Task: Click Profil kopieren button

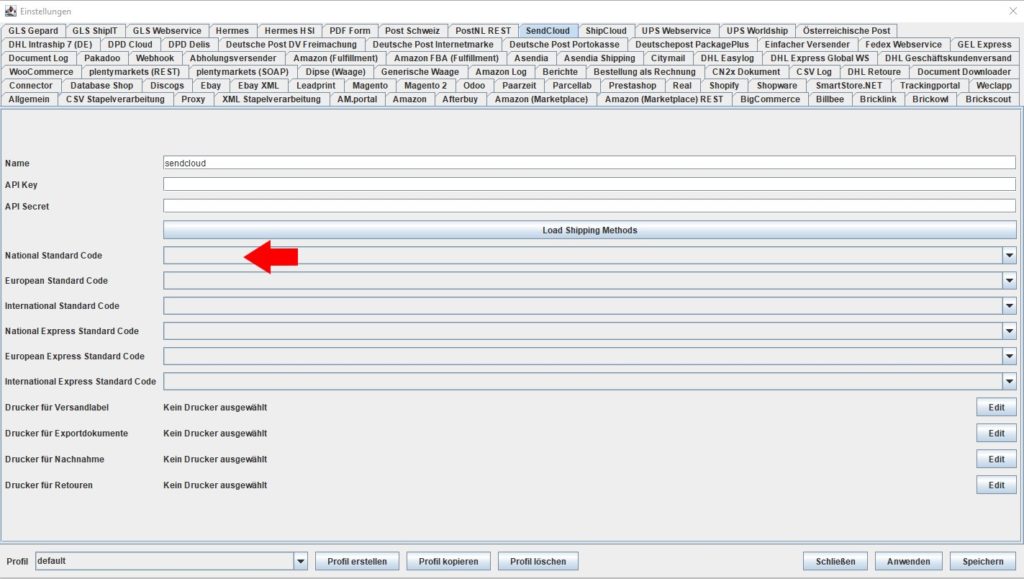Action: click(449, 561)
